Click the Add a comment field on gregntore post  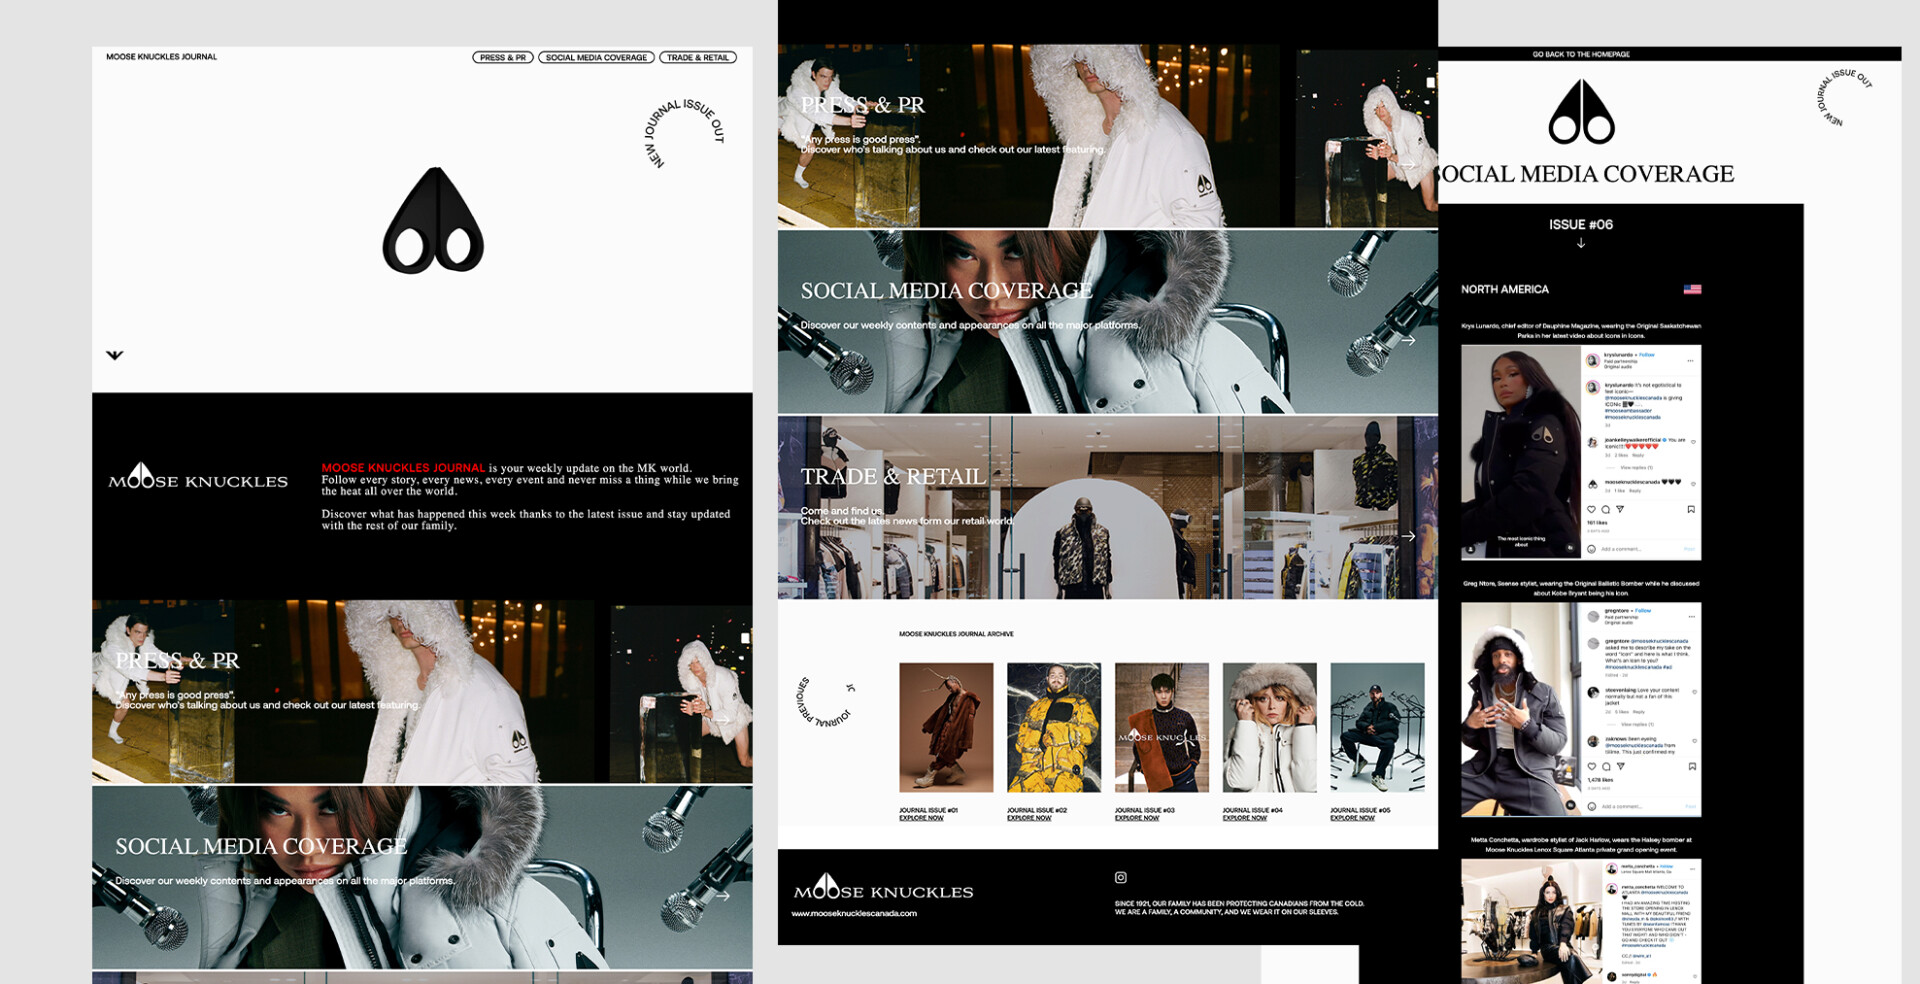click(1622, 806)
